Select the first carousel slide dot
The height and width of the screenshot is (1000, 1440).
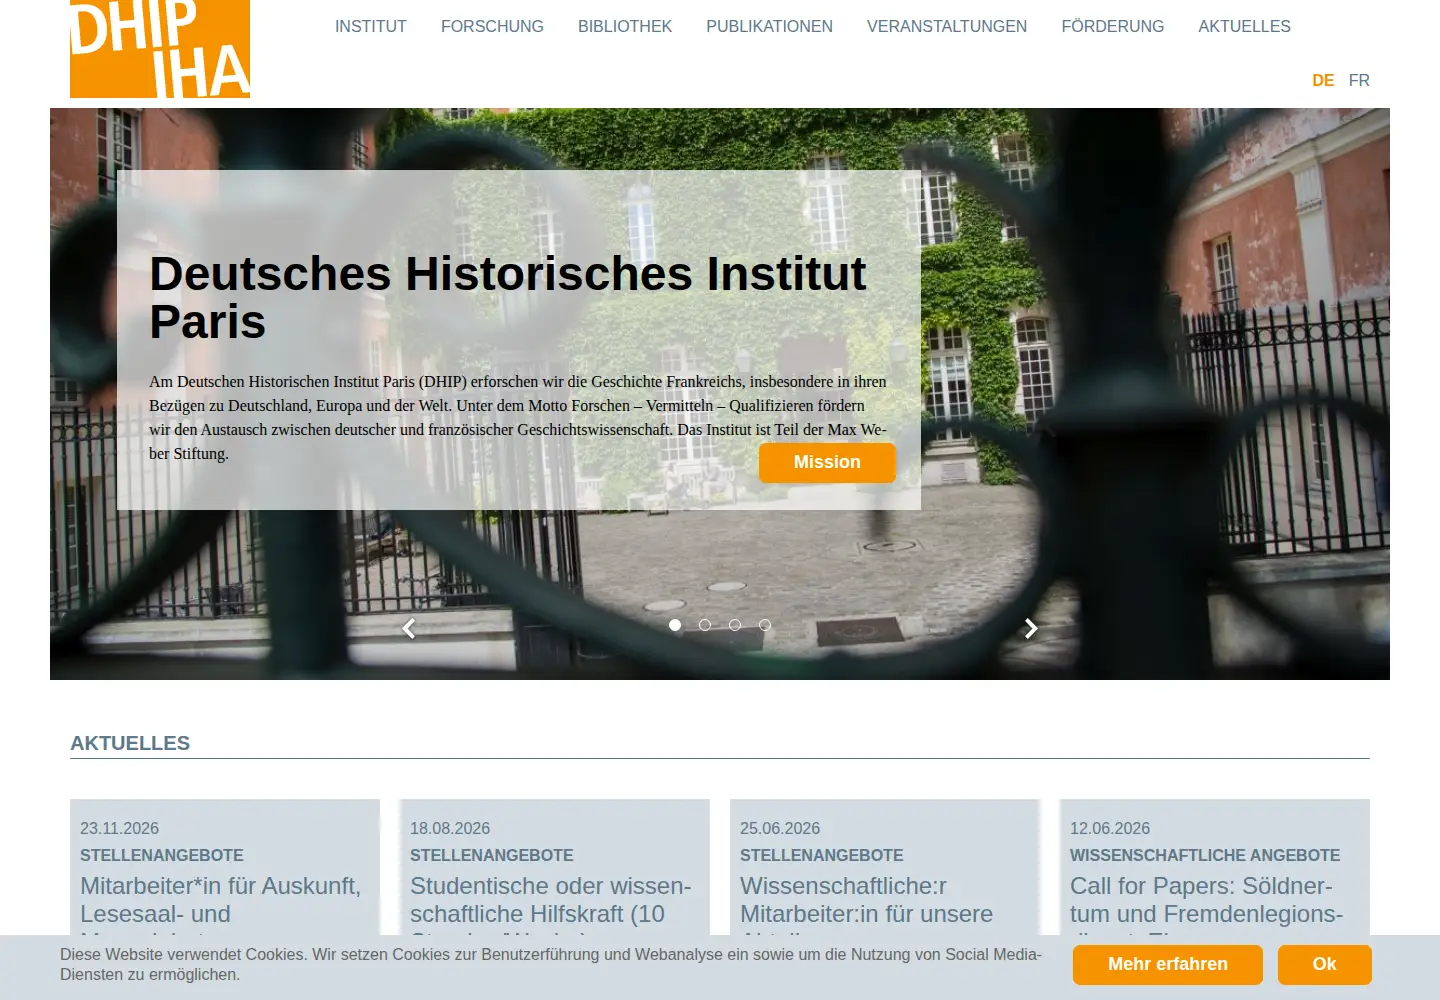coord(675,625)
